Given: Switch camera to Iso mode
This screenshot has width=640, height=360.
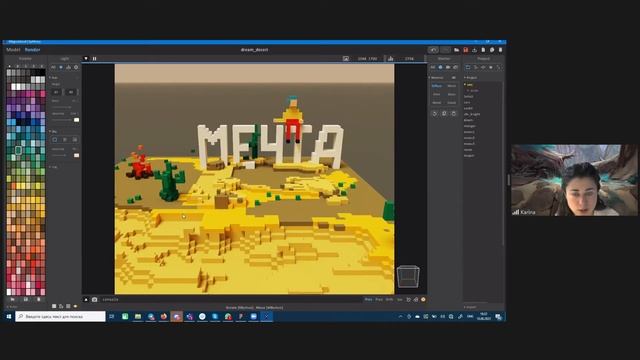Looking at the screenshot, I should [x=400, y=300].
